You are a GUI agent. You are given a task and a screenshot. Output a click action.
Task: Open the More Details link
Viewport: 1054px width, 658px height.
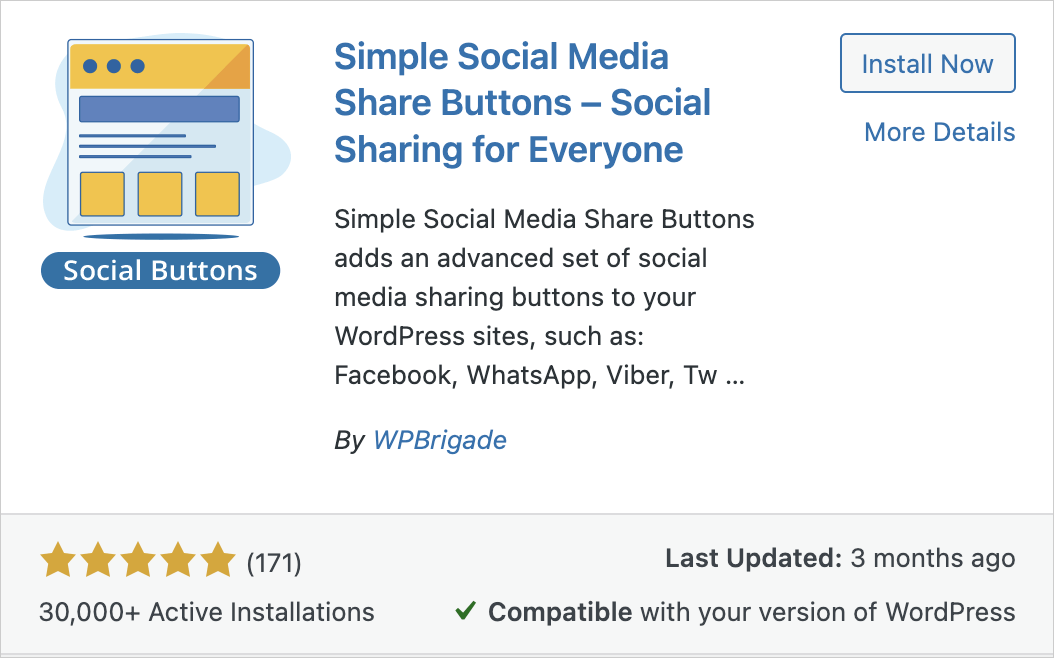pos(939,132)
